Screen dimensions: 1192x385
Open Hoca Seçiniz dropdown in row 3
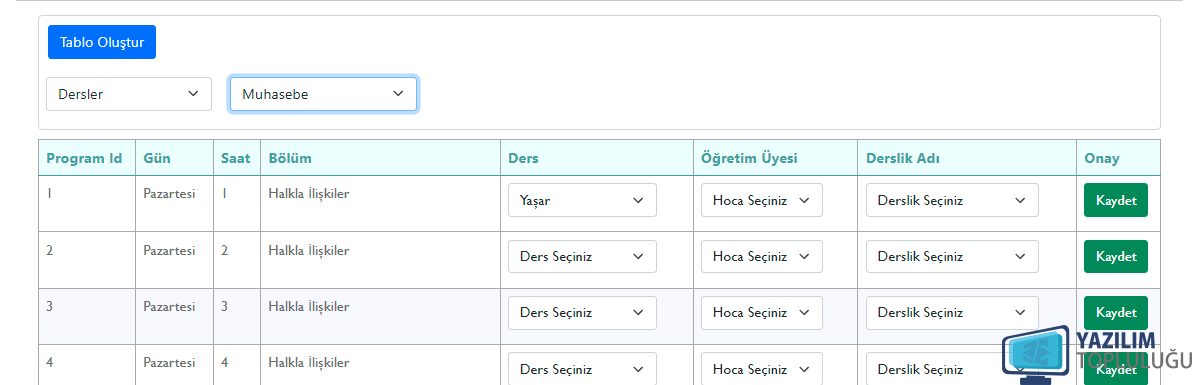pos(762,313)
